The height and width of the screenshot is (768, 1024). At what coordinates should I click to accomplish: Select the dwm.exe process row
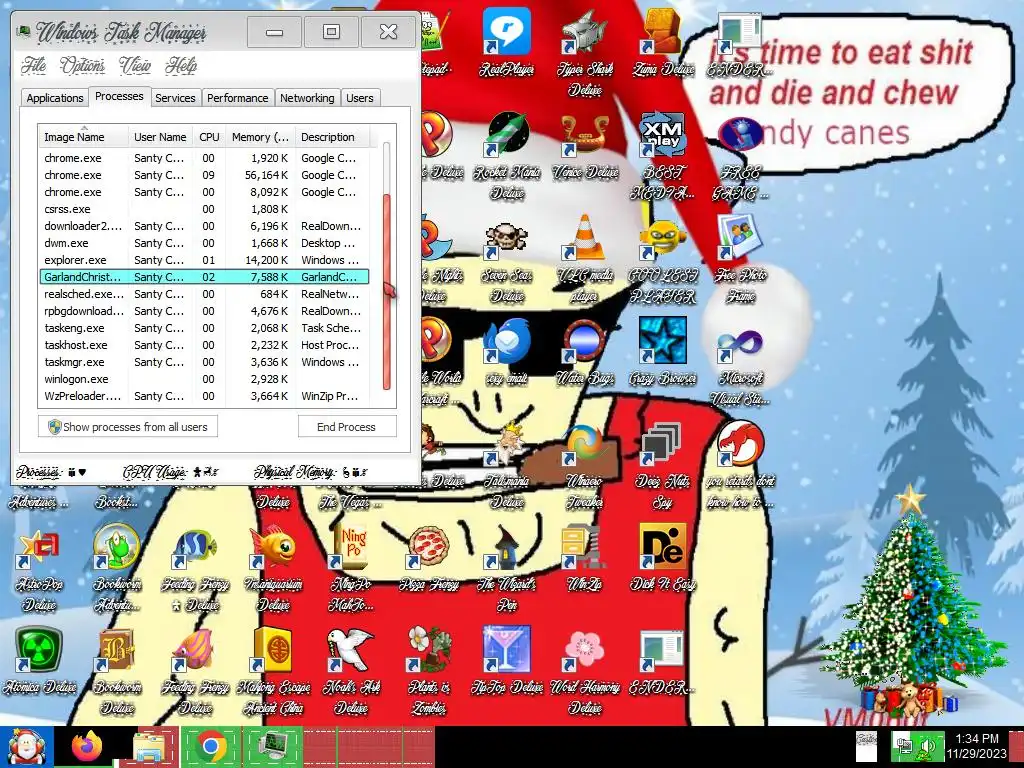[x=204, y=243]
